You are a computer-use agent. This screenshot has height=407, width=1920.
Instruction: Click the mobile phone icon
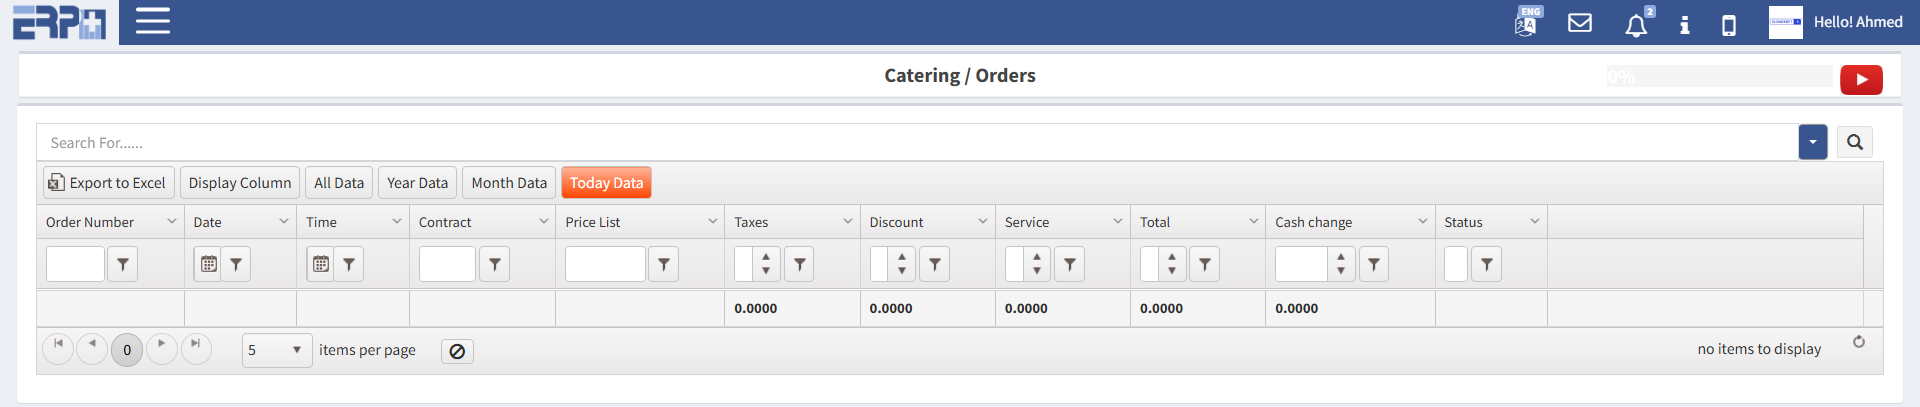coord(1729,25)
